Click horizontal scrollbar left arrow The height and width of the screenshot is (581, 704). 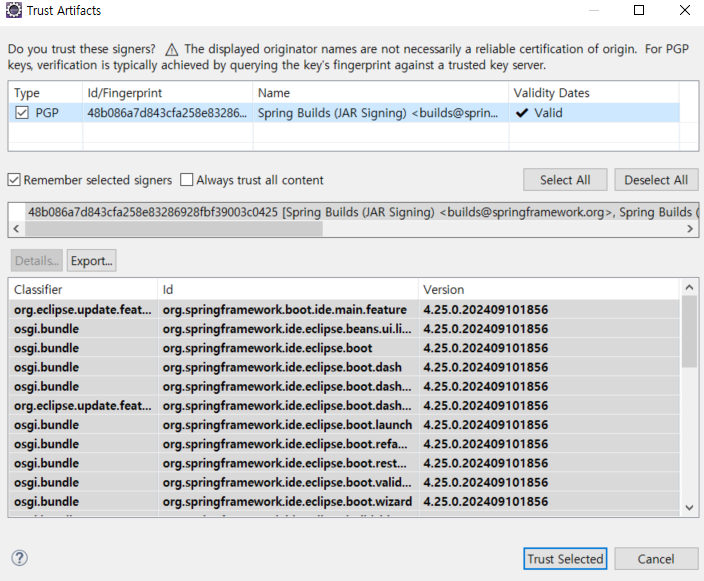(16, 229)
